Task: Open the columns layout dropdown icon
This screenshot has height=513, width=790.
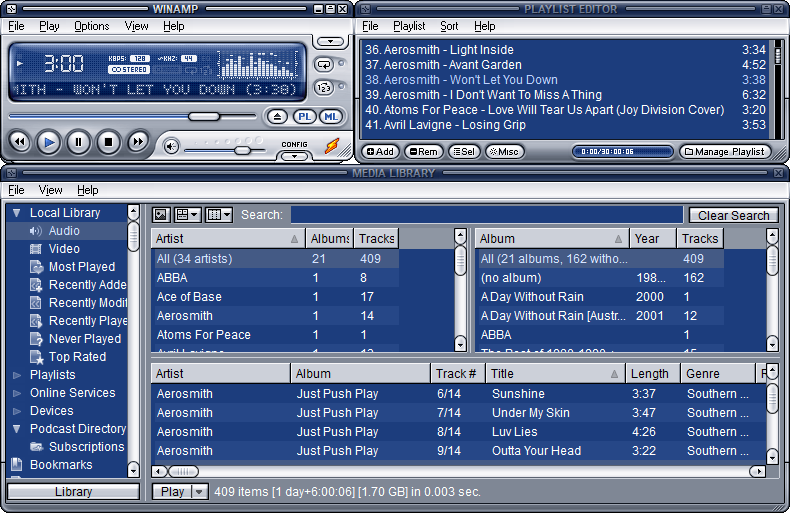Action: coord(219,215)
